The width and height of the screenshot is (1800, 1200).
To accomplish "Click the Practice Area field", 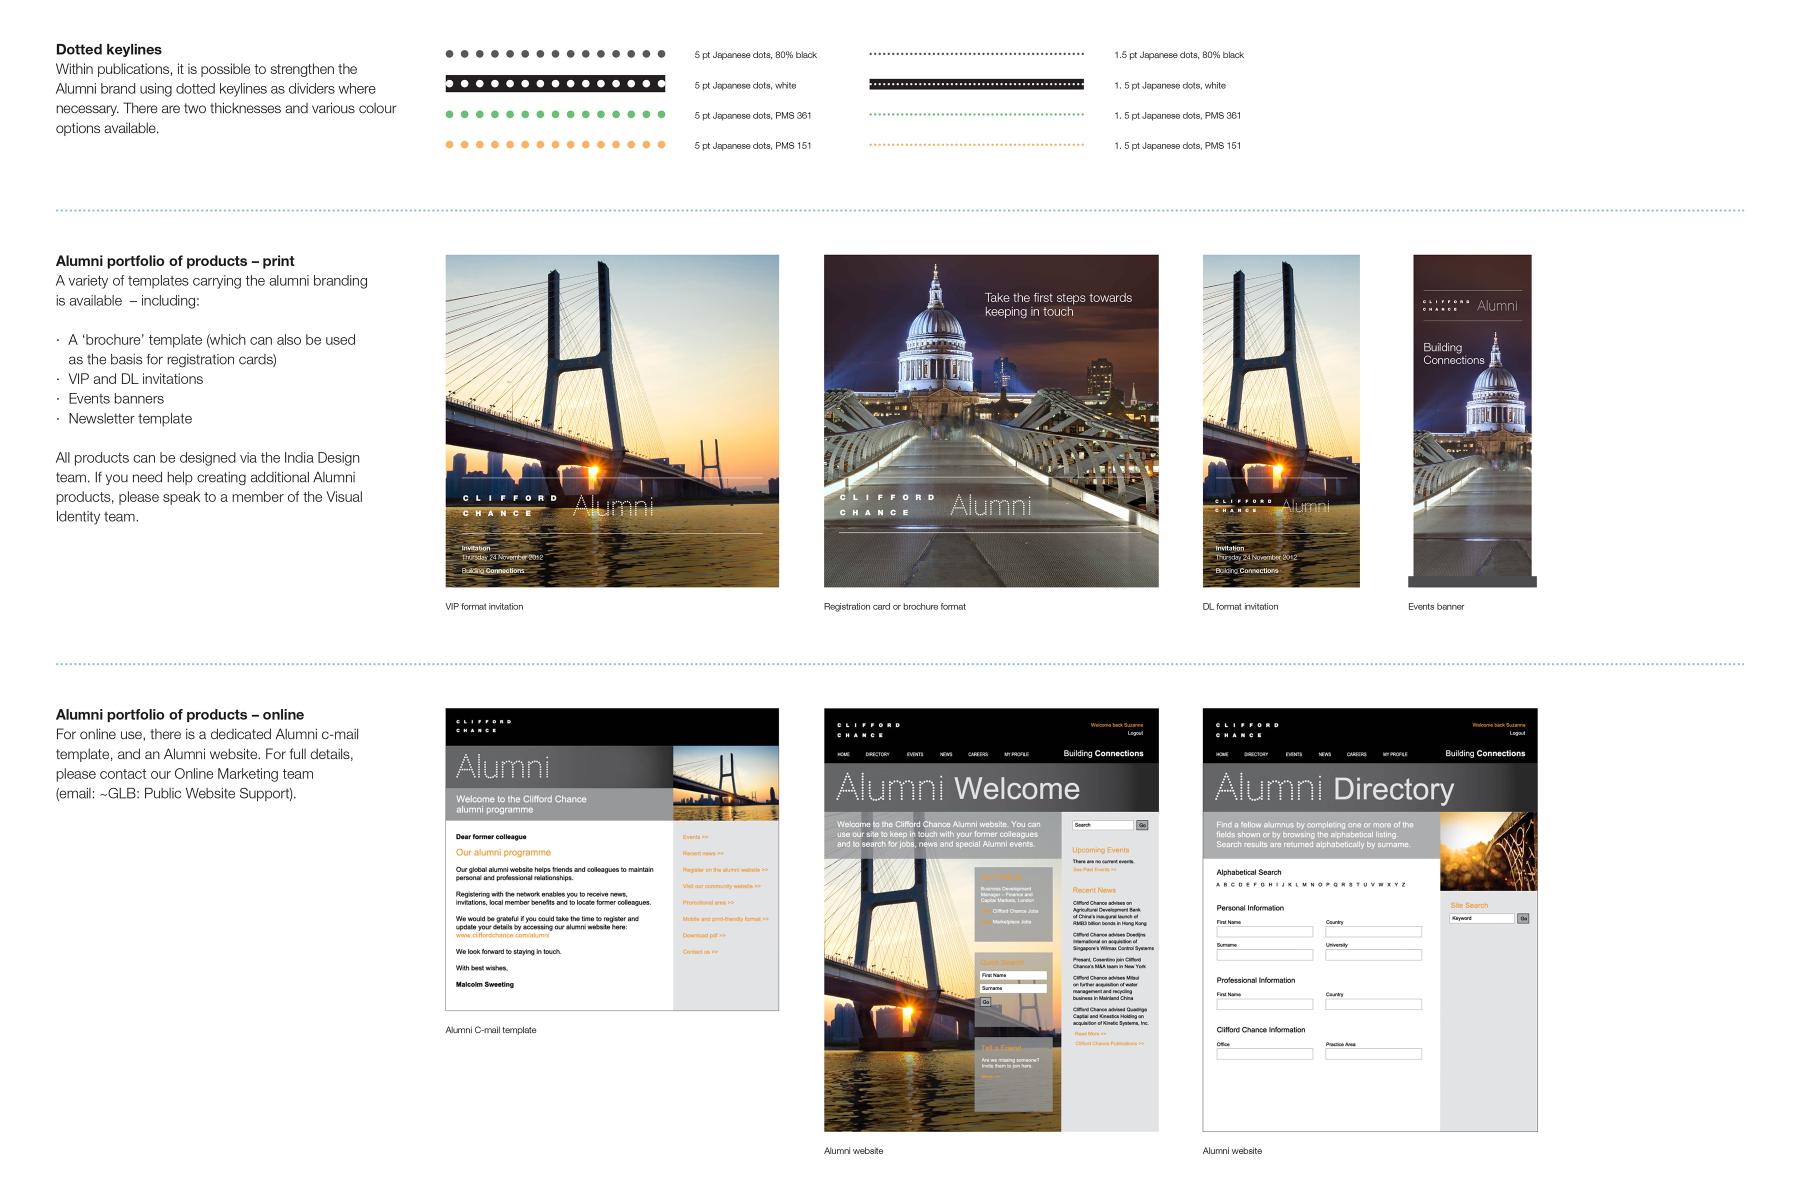I will pyautogui.click(x=1373, y=1054).
